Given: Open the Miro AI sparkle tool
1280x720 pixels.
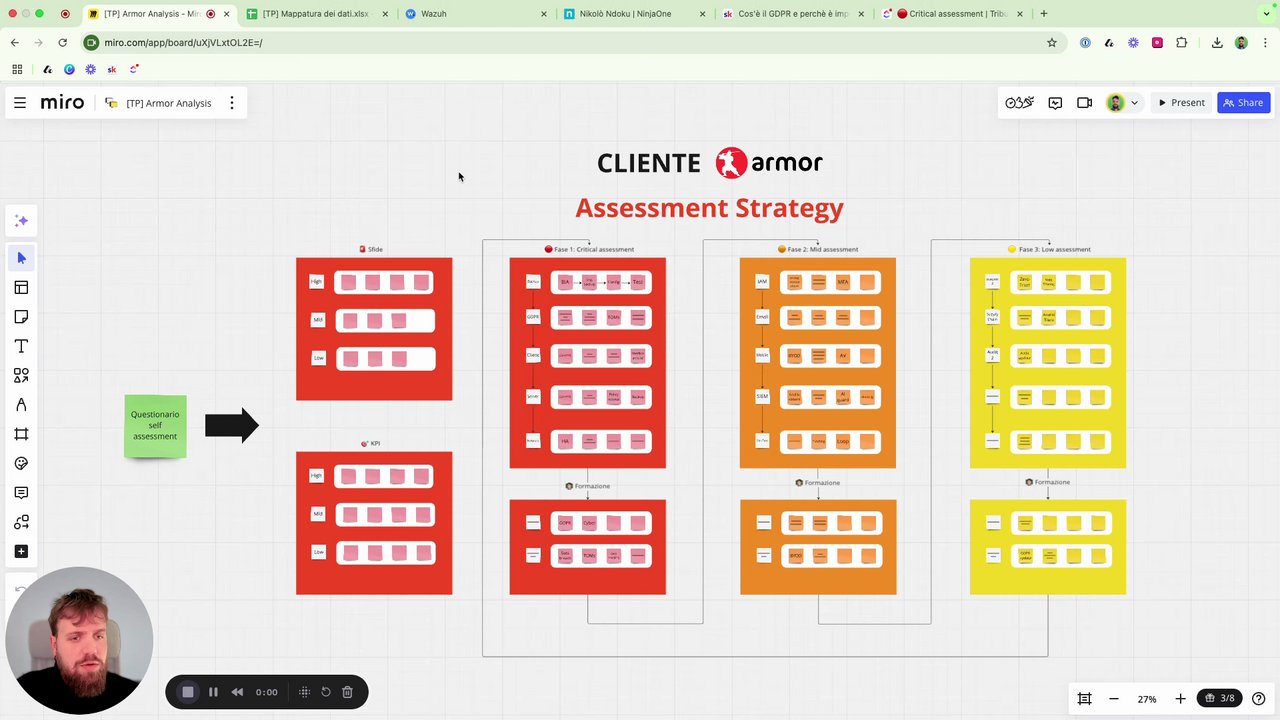Looking at the screenshot, I should [x=21, y=221].
